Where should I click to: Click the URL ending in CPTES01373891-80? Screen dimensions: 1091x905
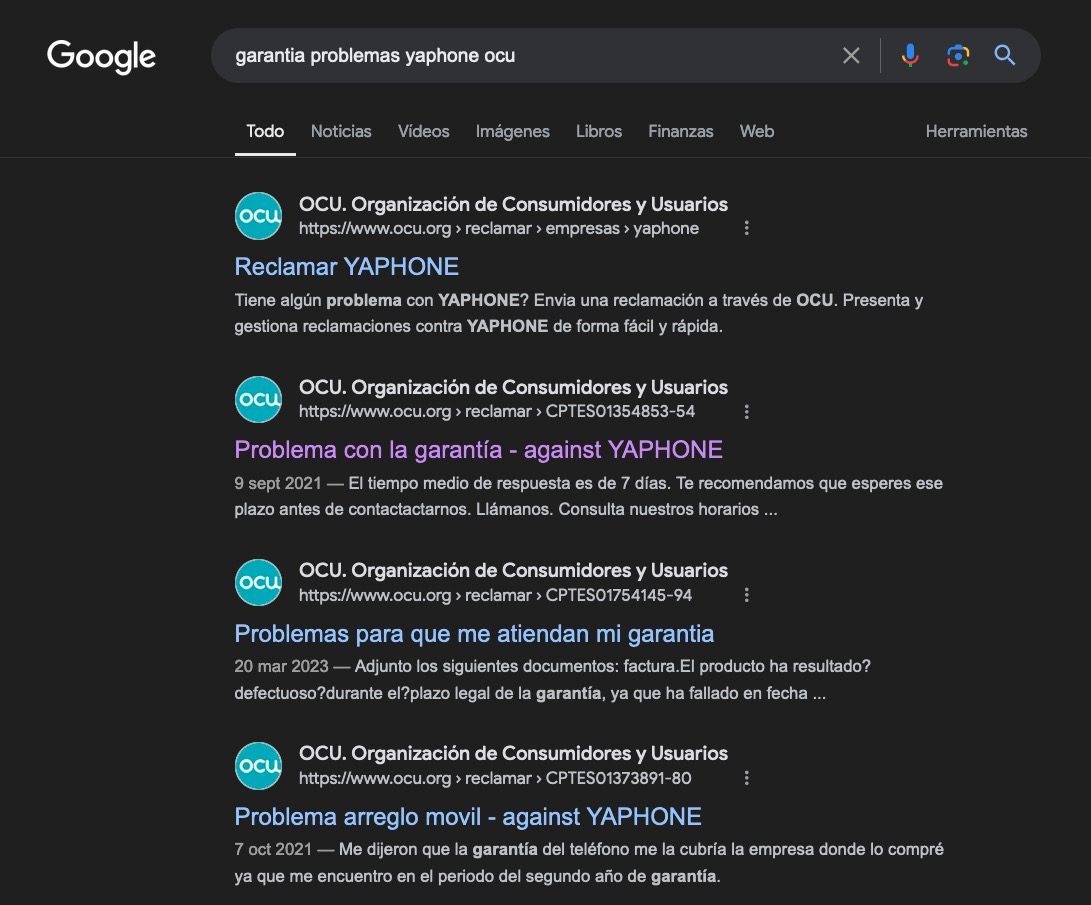pyautogui.click(x=495, y=778)
